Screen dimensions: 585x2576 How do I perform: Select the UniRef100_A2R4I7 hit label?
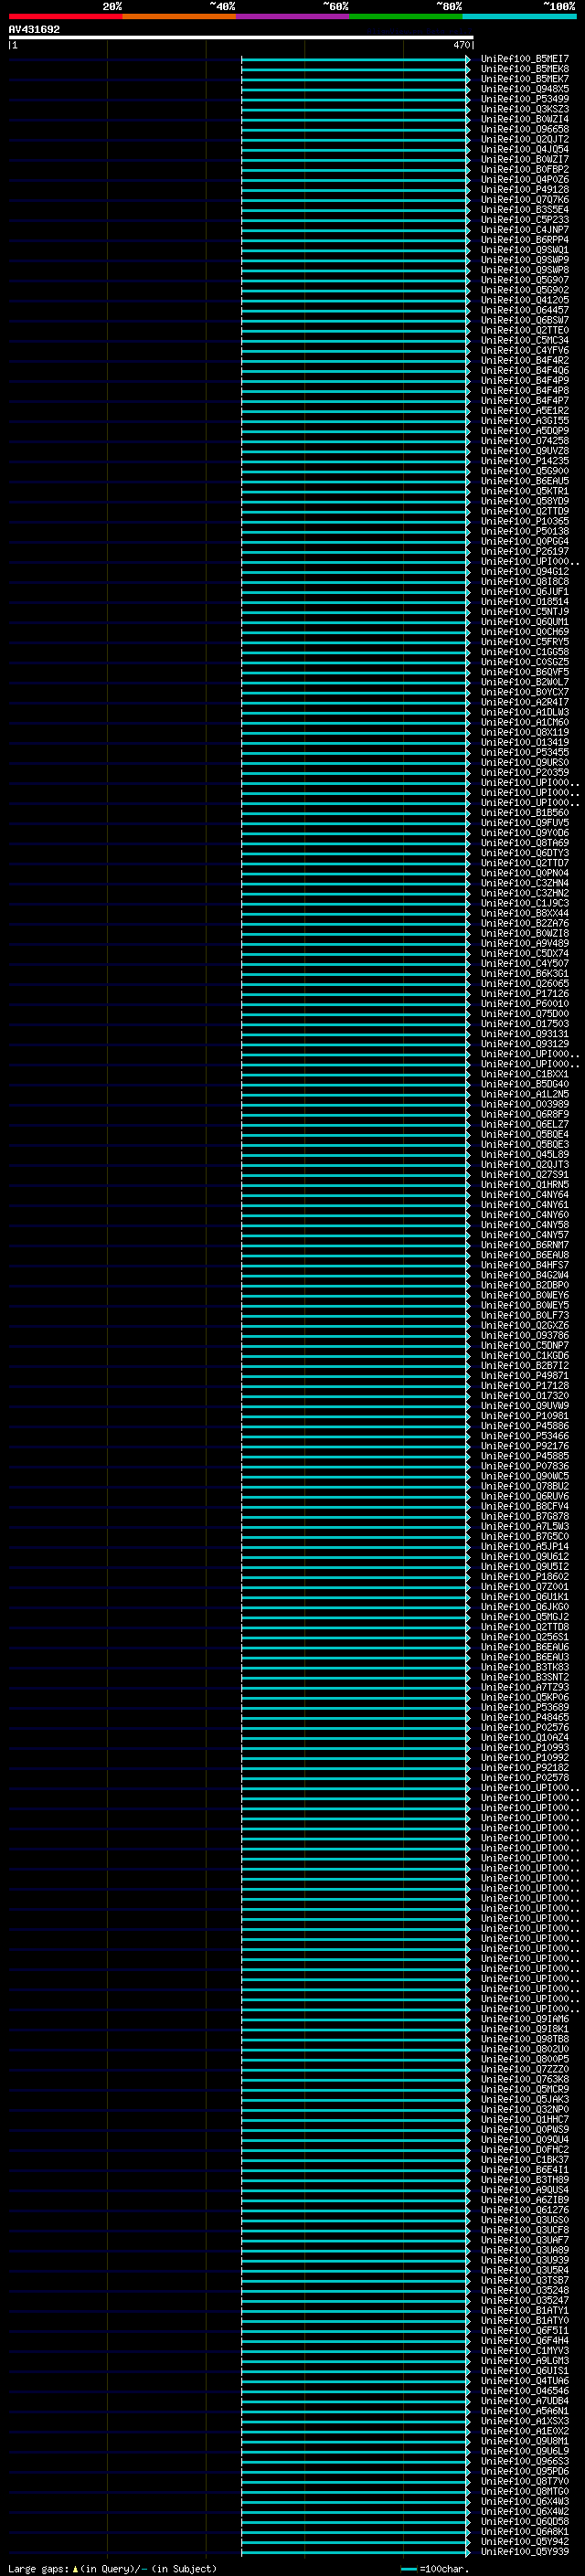524,702
